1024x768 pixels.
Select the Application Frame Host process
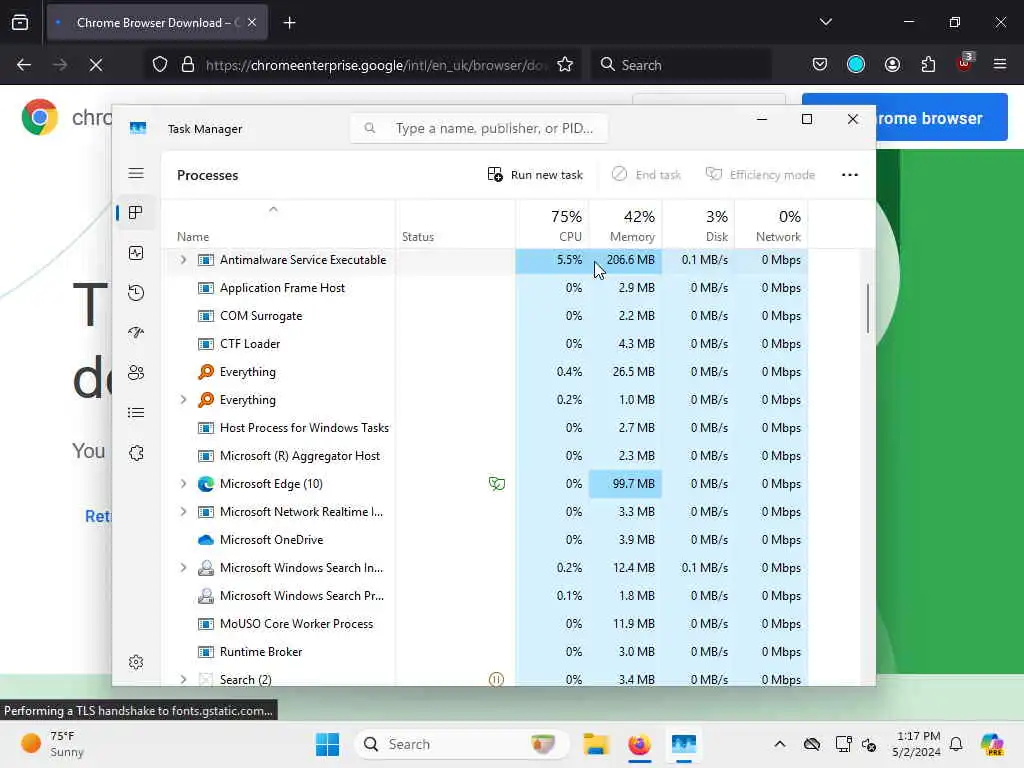pos(485,288)
